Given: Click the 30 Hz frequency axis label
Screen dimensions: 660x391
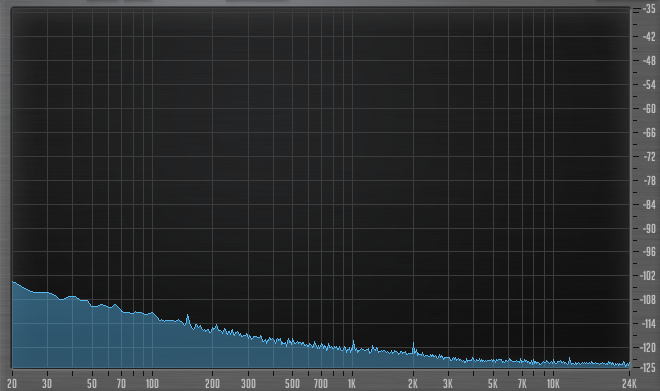Looking at the screenshot, I should point(47,383).
